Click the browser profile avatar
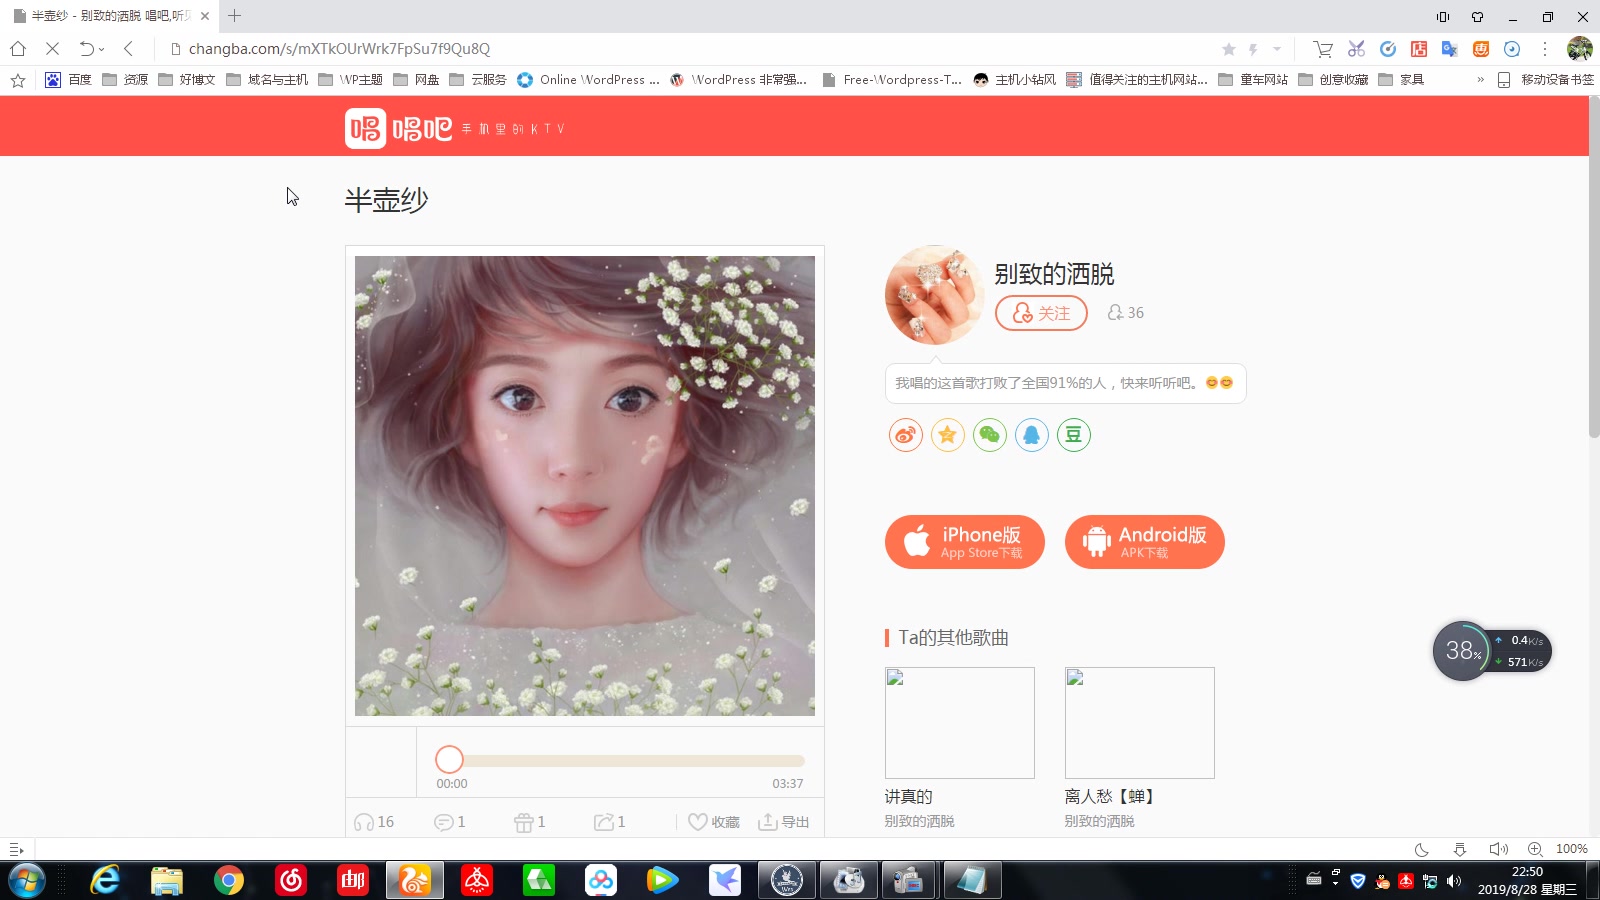 point(1580,48)
